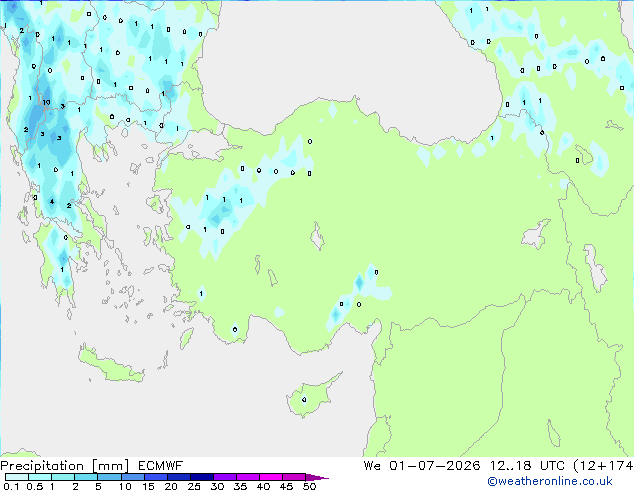Click the 5–10 mm legend color swatch
634x490 pixels.
coord(109,477)
